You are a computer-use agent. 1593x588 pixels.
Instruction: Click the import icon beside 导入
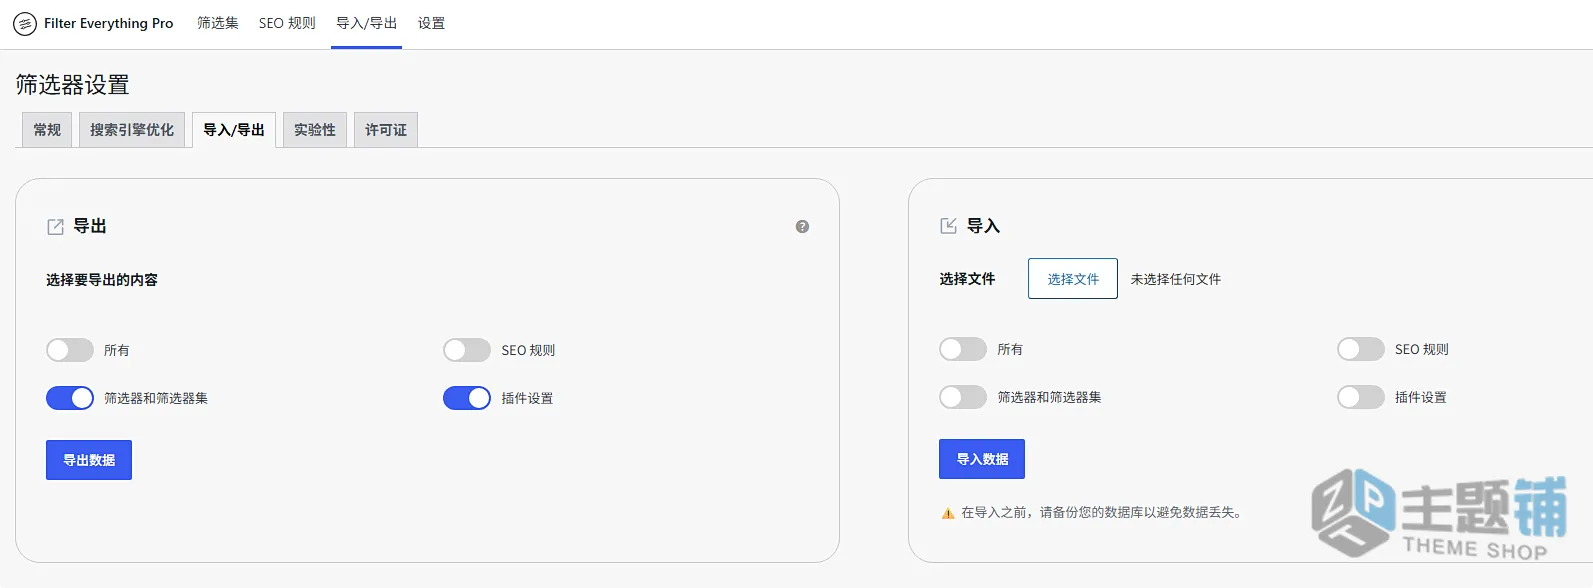pyautogui.click(x=949, y=226)
